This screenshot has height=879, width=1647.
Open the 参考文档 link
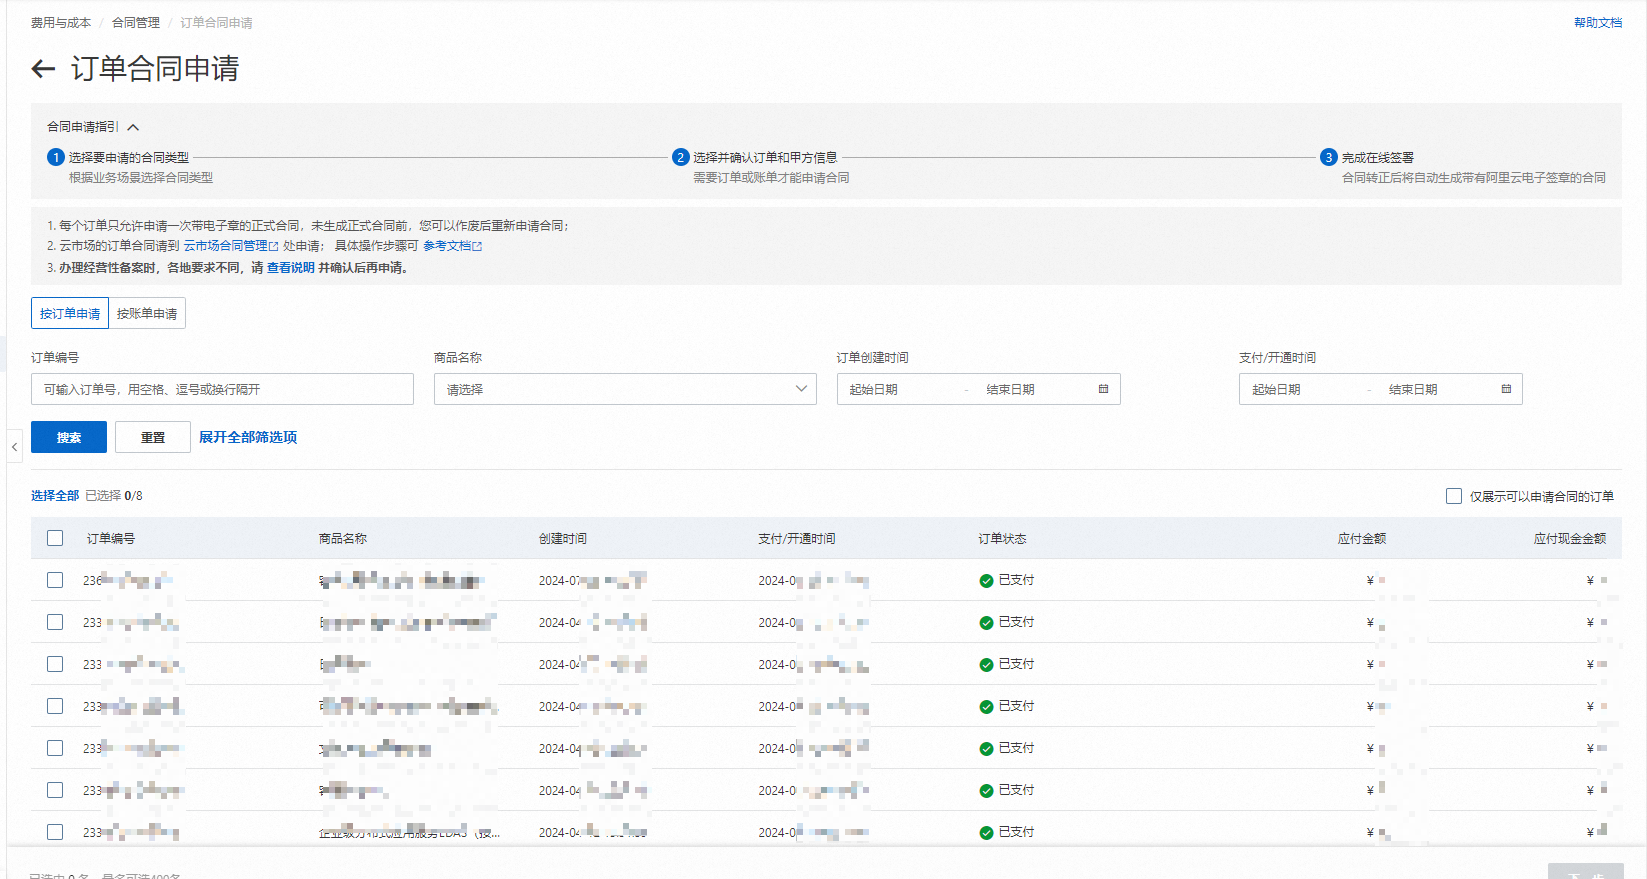pyautogui.click(x=446, y=245)
